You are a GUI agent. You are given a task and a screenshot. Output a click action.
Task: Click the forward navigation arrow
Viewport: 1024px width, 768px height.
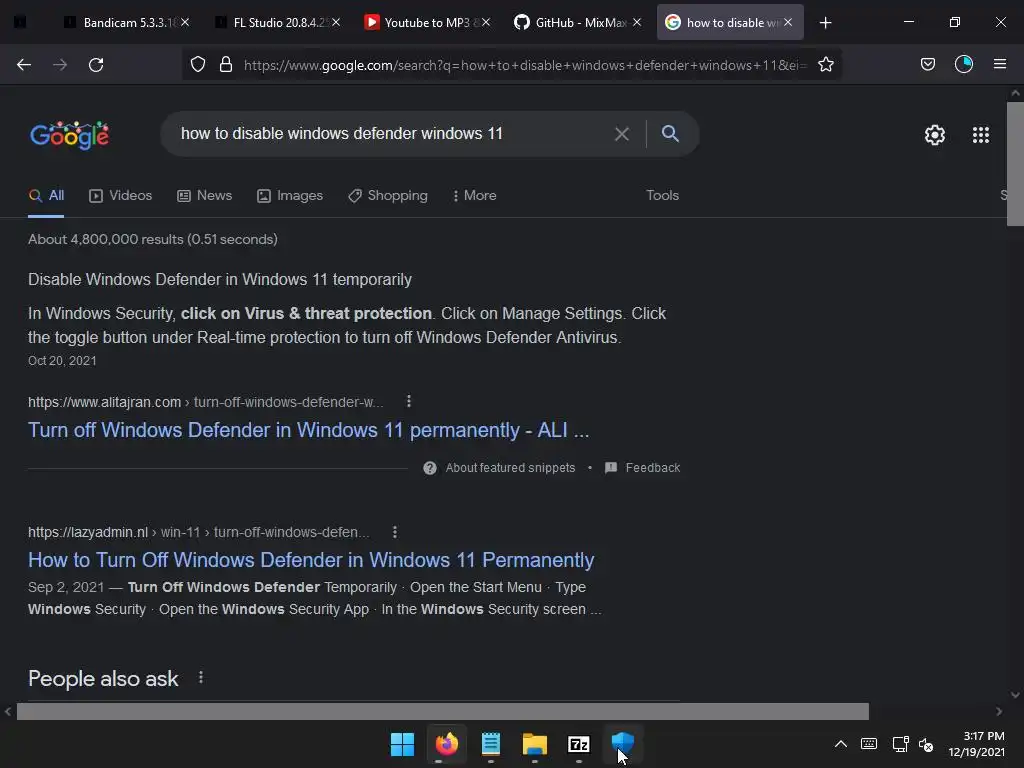point(60,65)
